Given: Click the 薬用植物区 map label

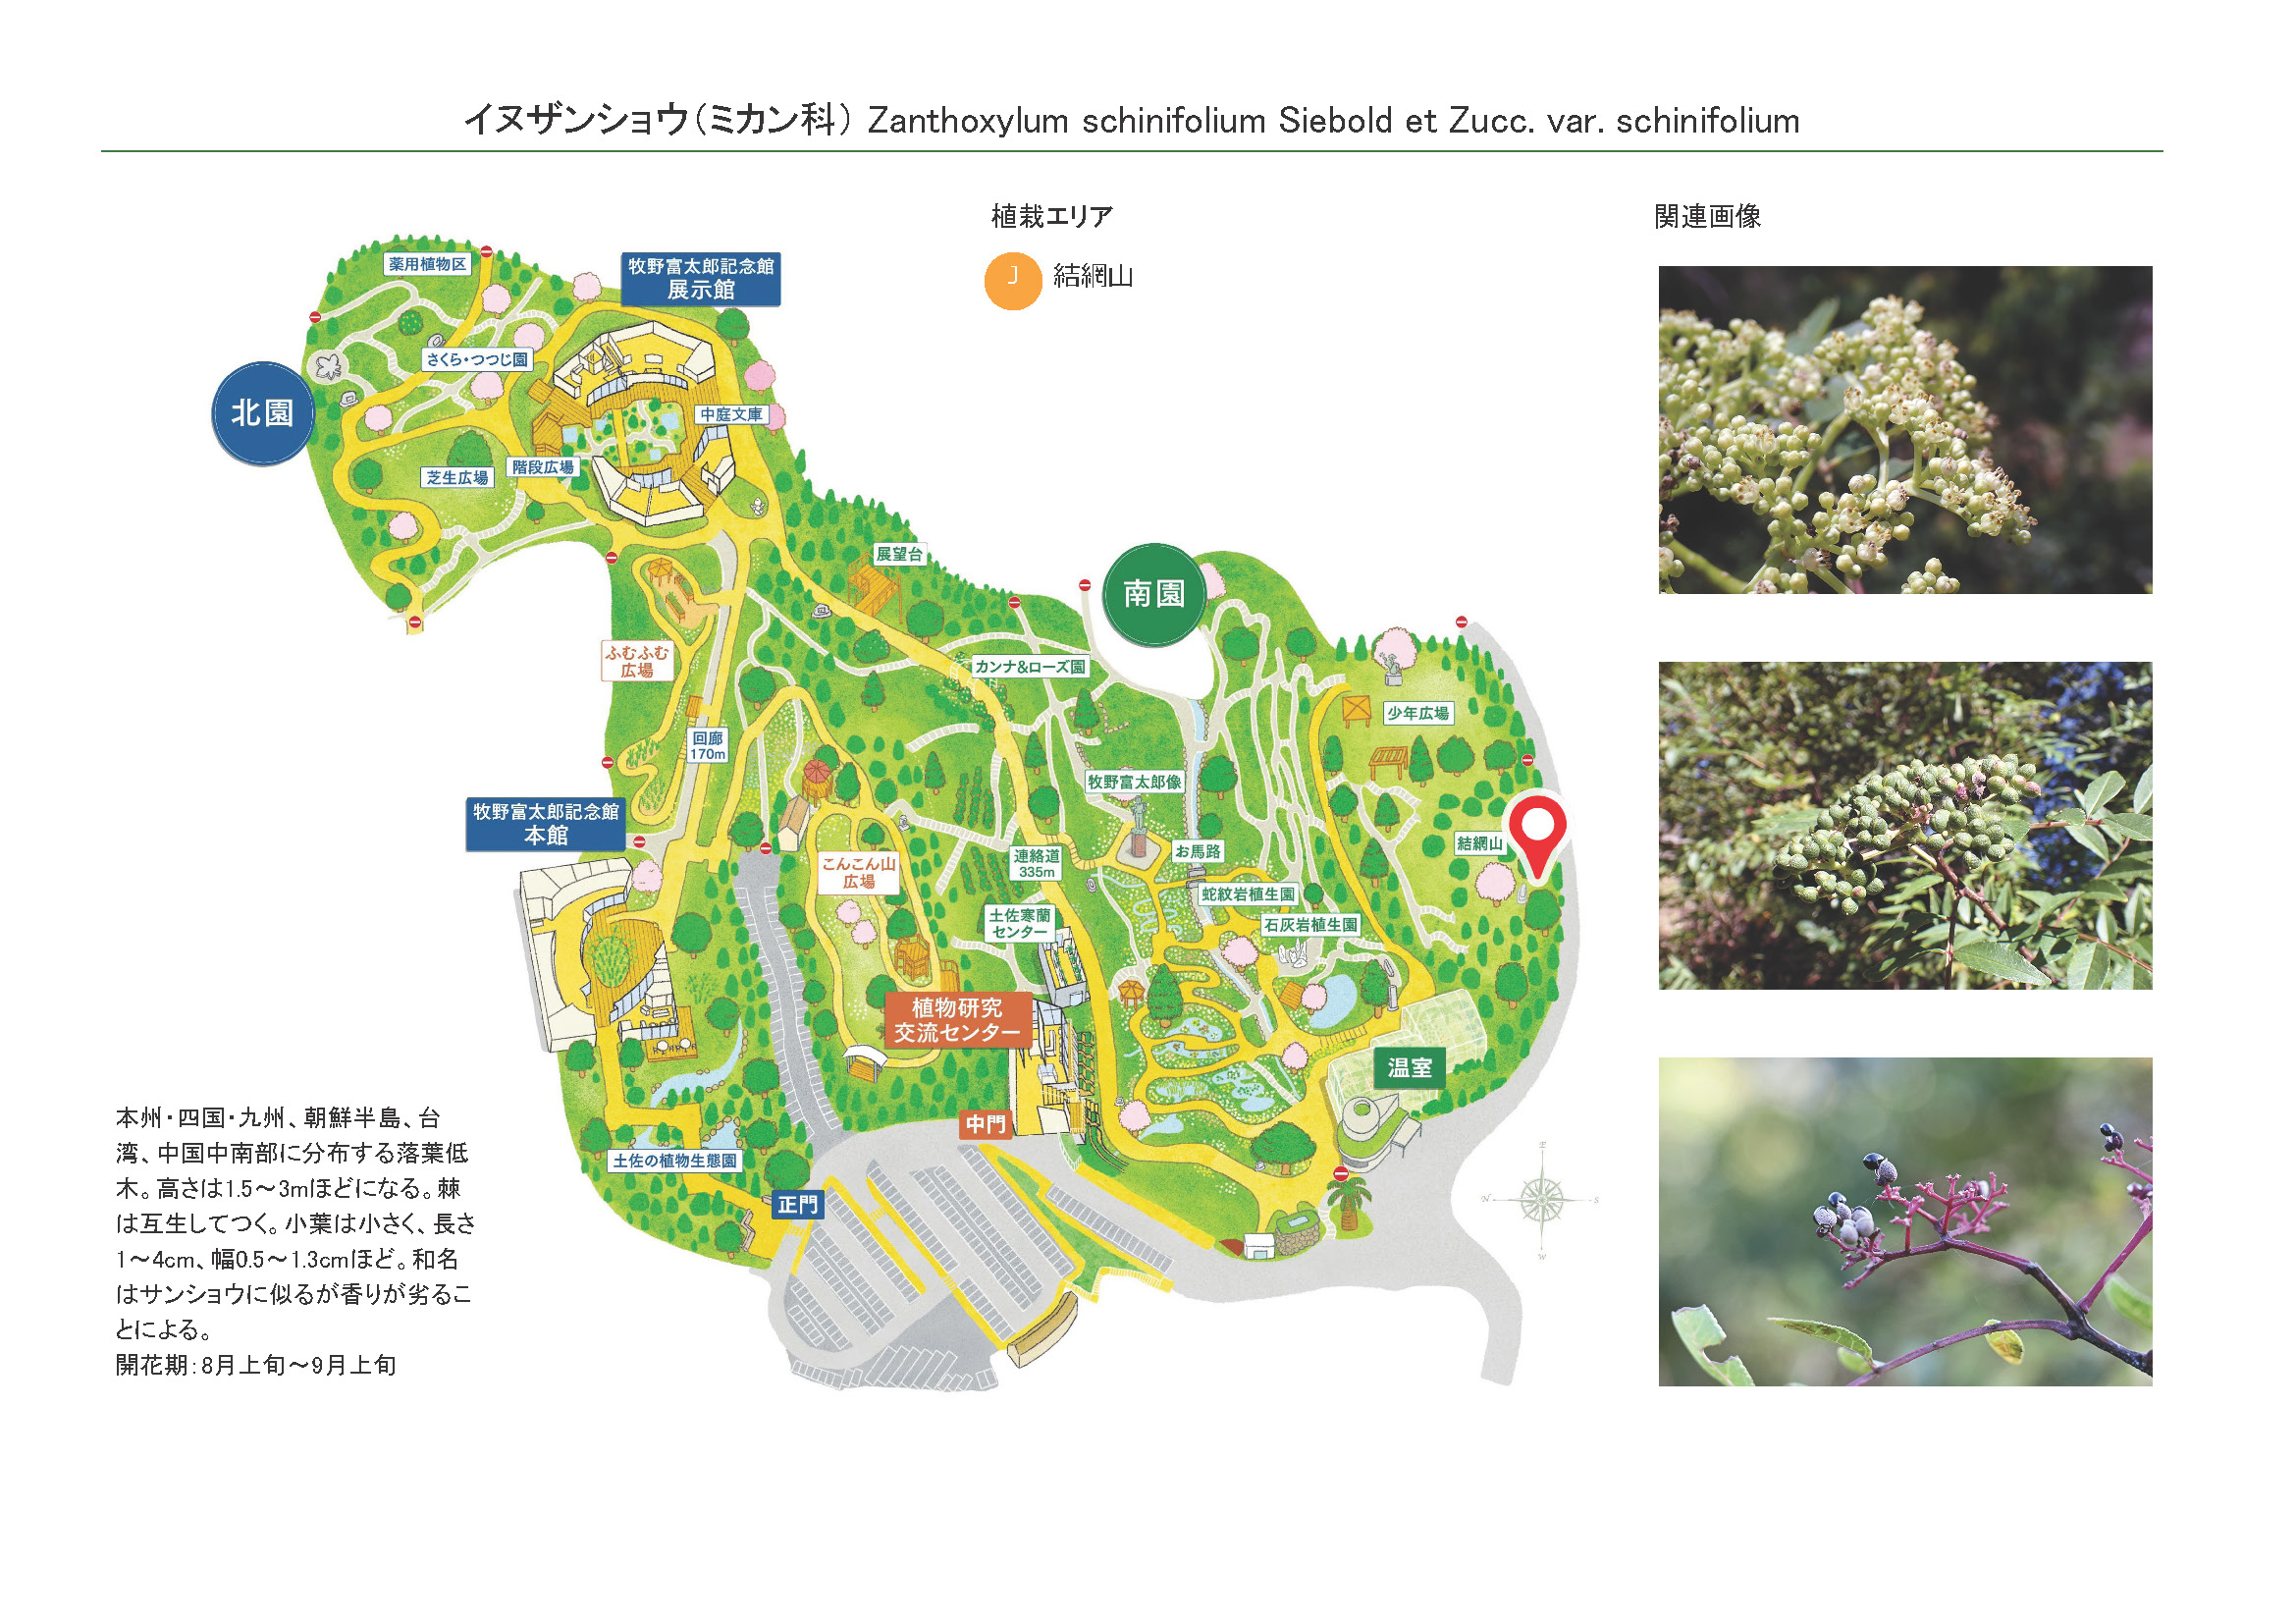Looking at the screenshot, I should [427, 264].
